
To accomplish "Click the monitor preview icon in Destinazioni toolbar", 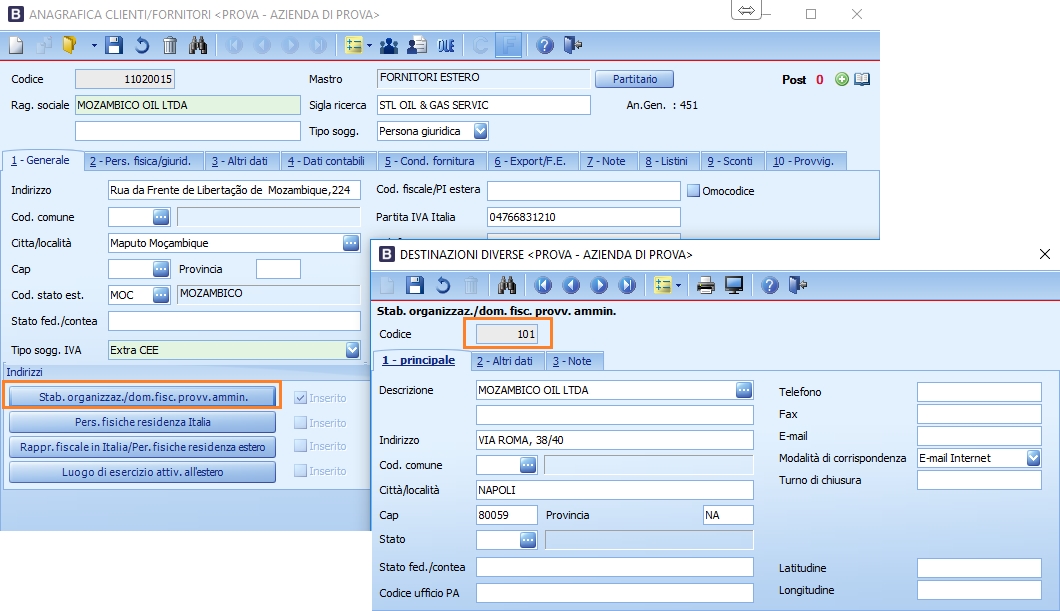I will click(x=734, y=285).
